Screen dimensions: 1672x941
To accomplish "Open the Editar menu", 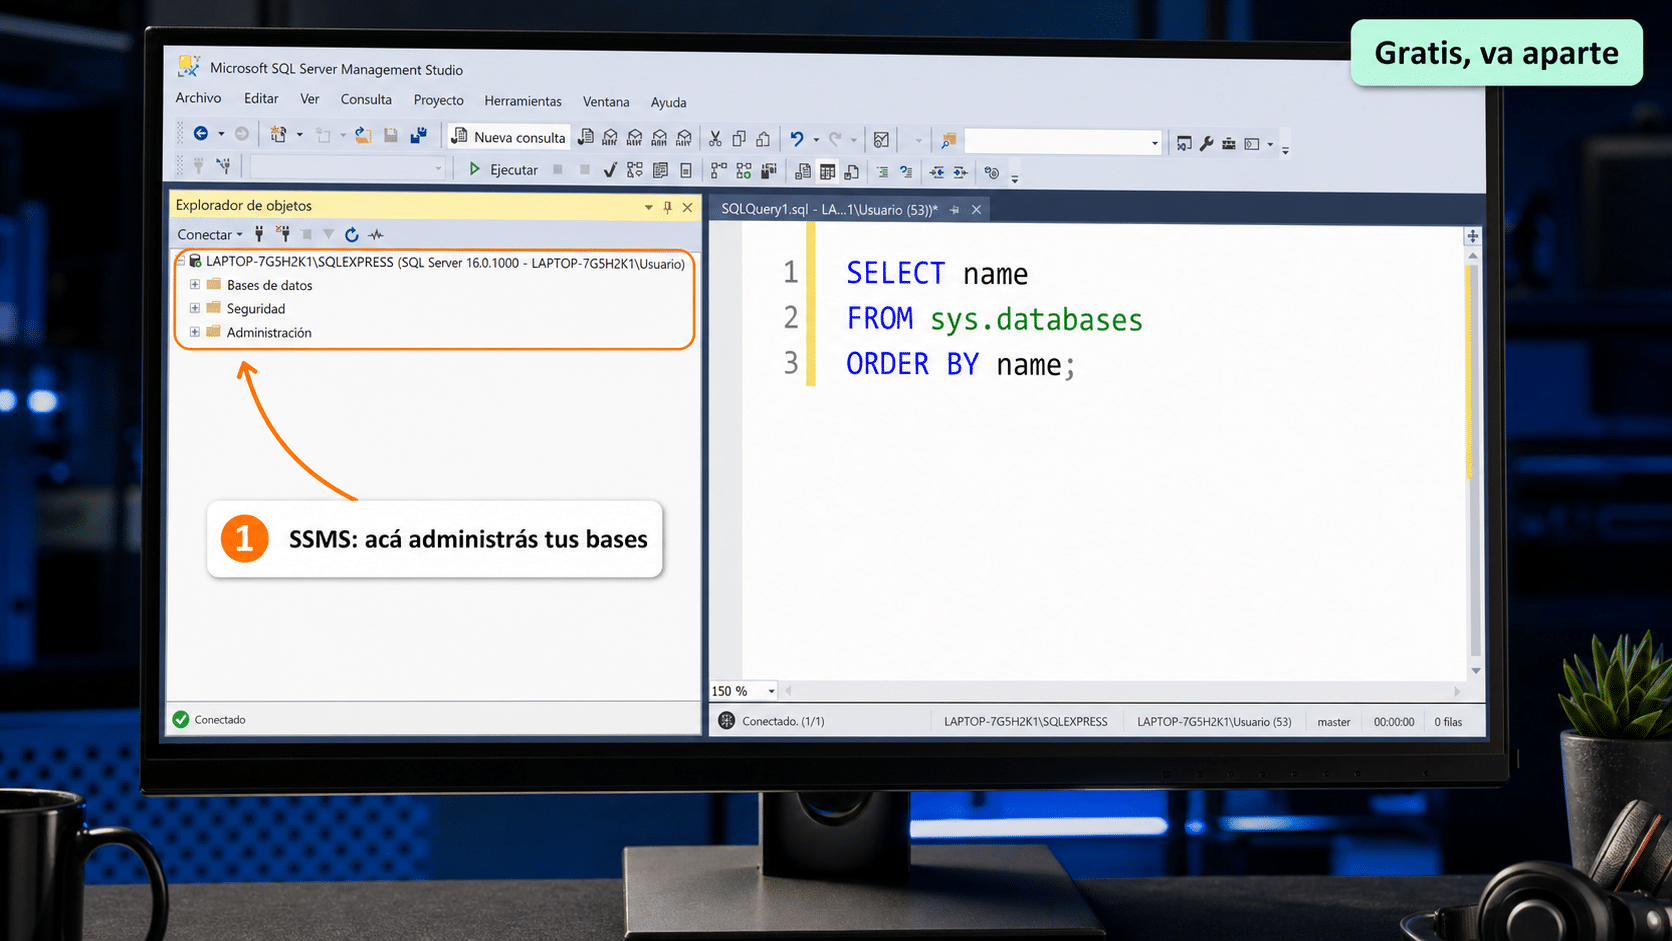I will point(261,98).
